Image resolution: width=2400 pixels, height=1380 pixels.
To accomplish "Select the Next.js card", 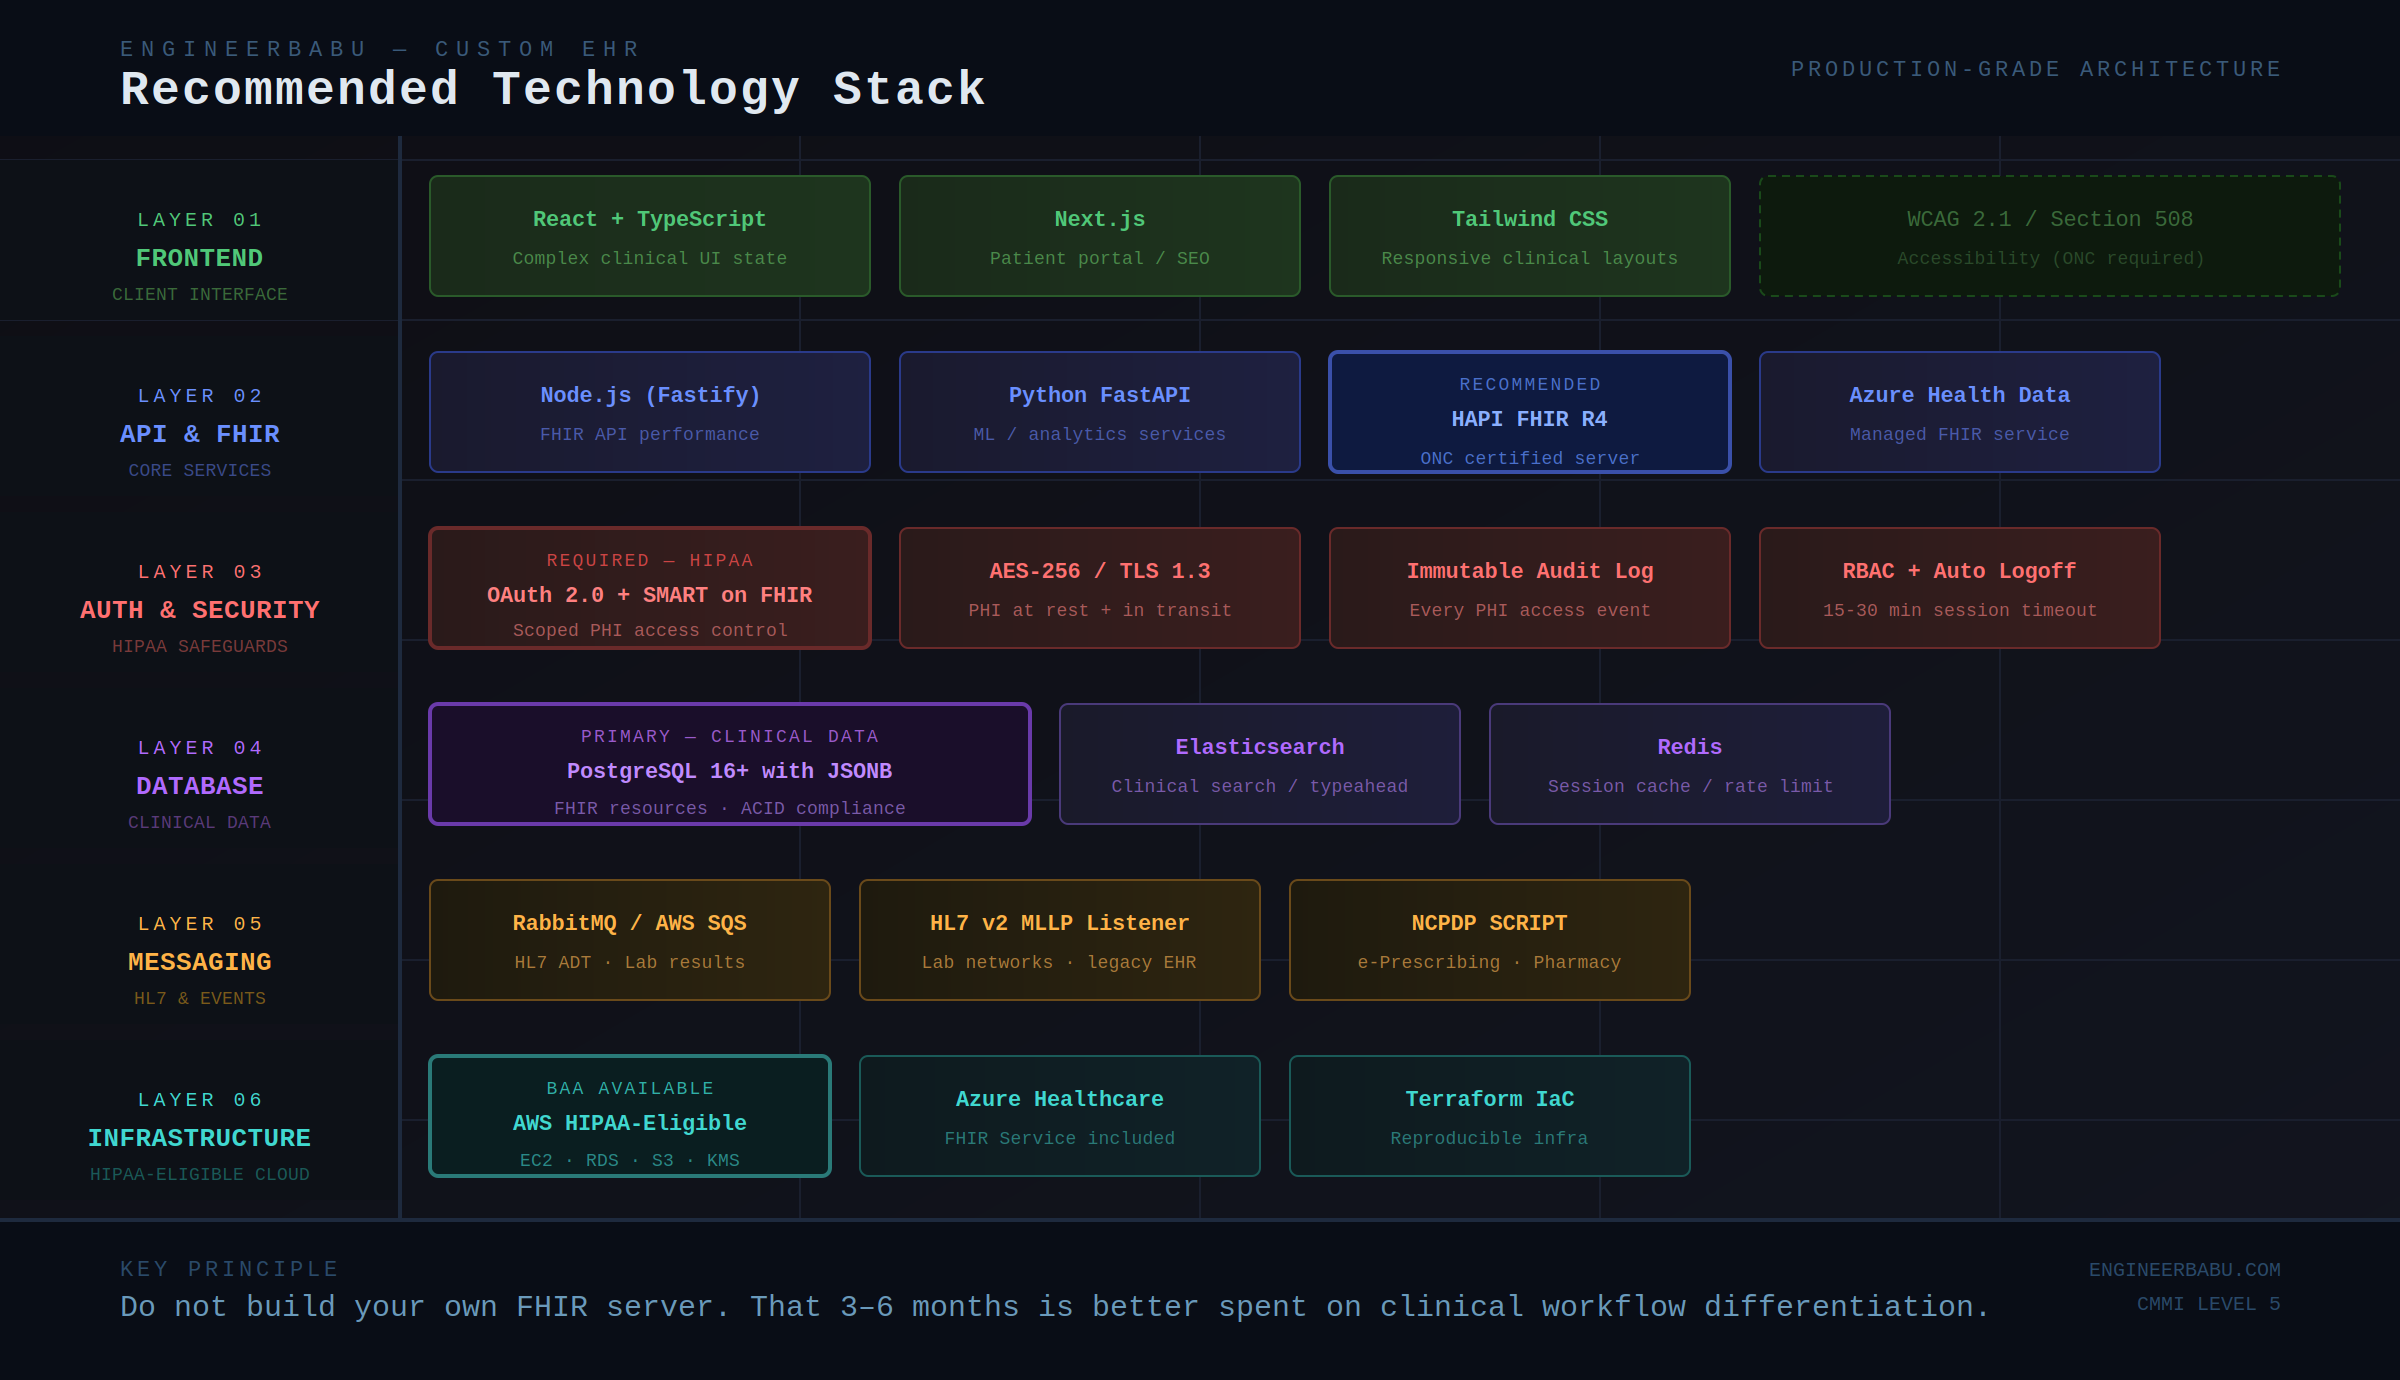I will [x=1100, y=236].
